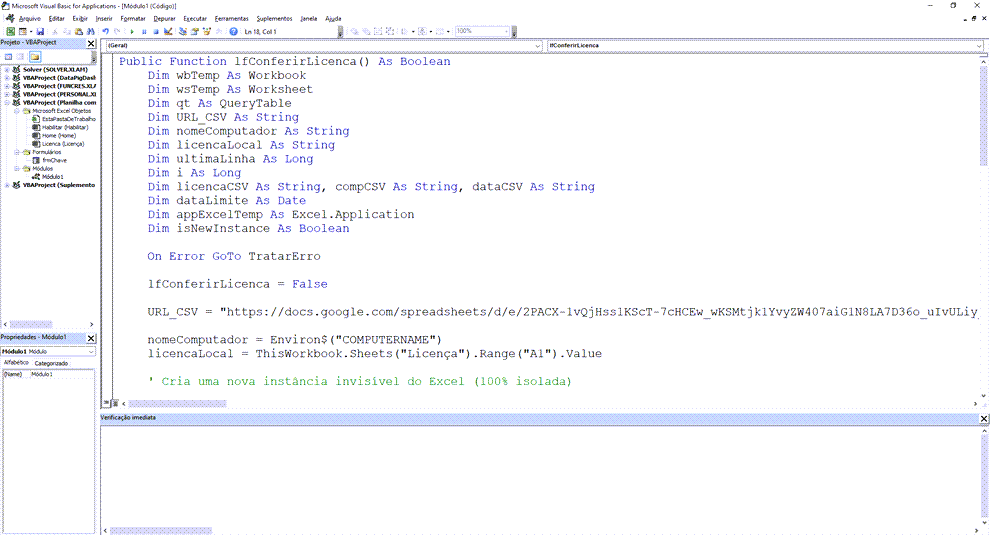Image resolution: width=990 pixels, height=536 pixels.
Task: Toggle Folders view in Project panel
Action: point(34,57)
